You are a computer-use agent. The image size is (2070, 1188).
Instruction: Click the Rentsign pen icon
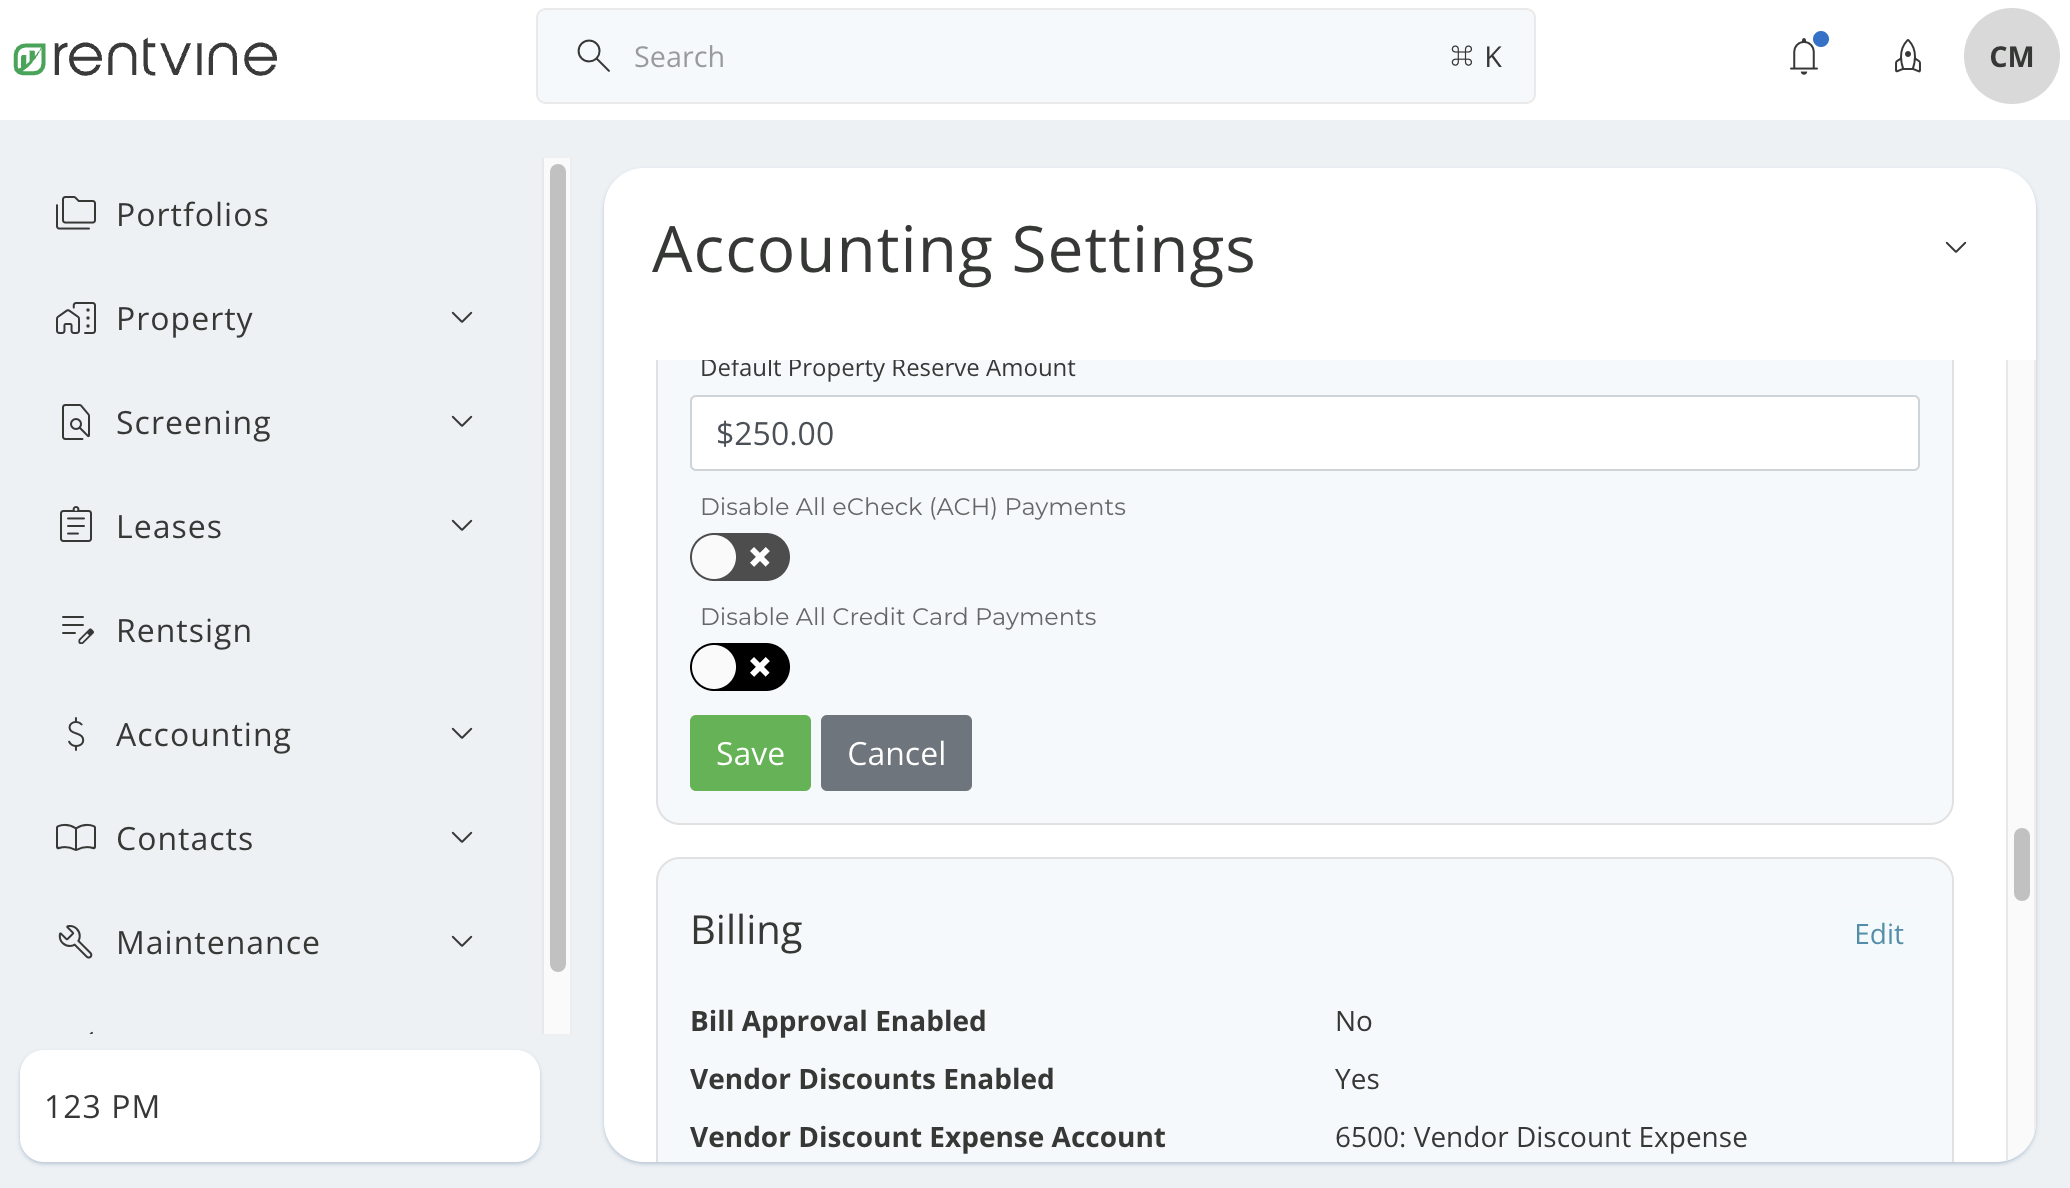coord(76,630)
